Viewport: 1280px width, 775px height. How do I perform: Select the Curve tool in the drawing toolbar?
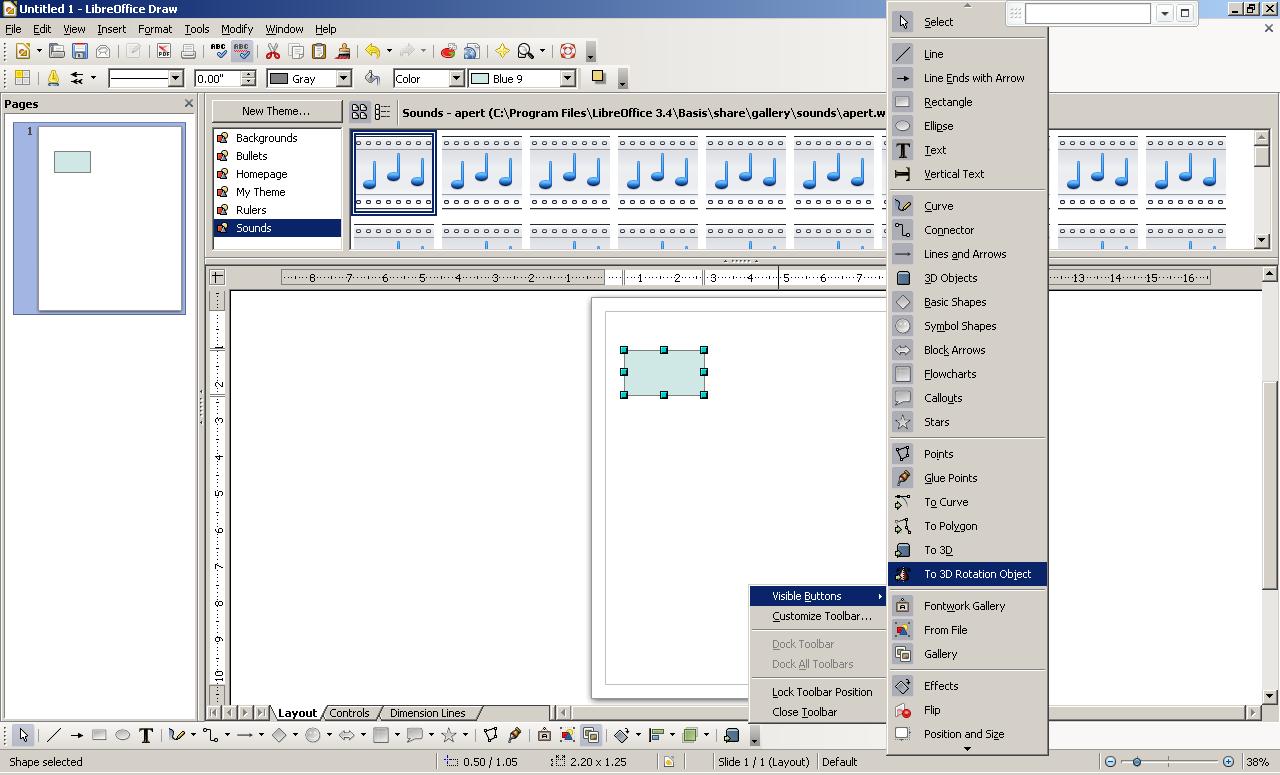pos(177,735)
